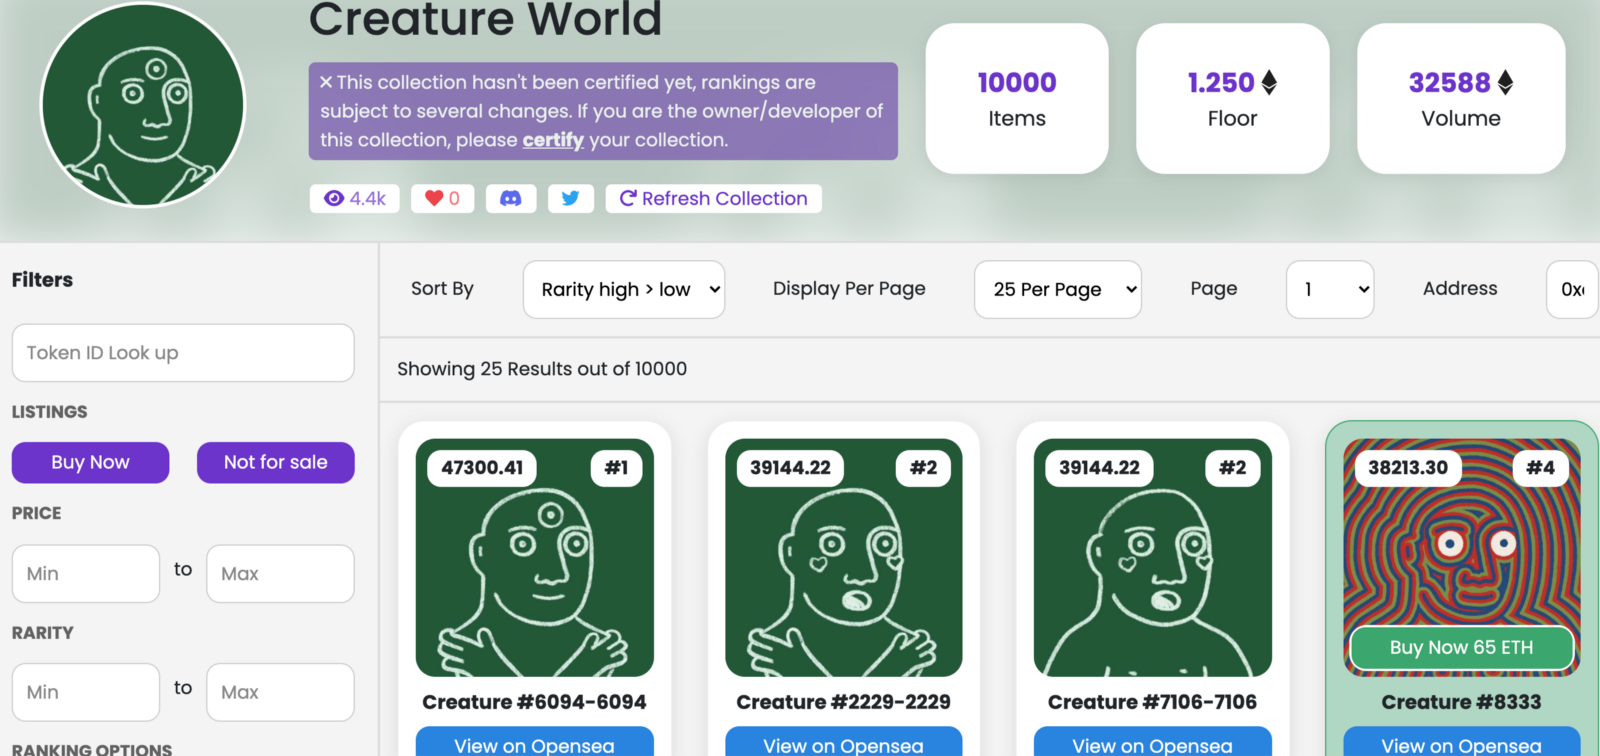
Task: Click the eye views counter 4.4k
Action: click(x=354, y=198)
